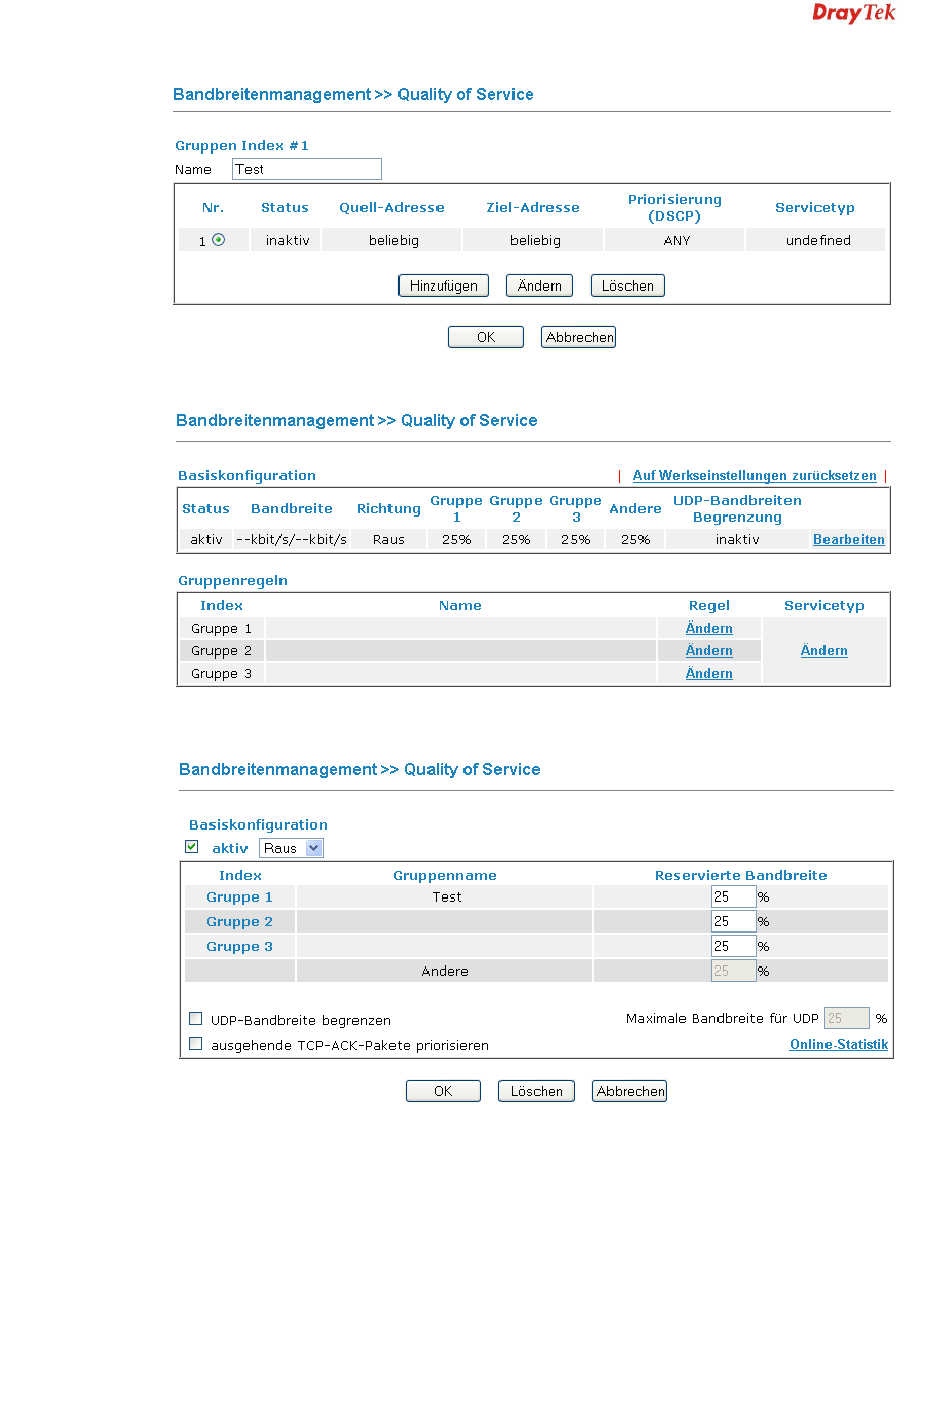Click the inaktiv status cell of rule 1
950x1409 pixels.
tap(288, 240)
